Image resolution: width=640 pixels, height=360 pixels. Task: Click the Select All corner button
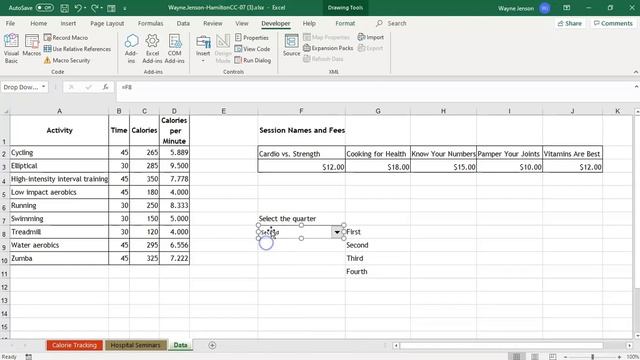[5, 111]
